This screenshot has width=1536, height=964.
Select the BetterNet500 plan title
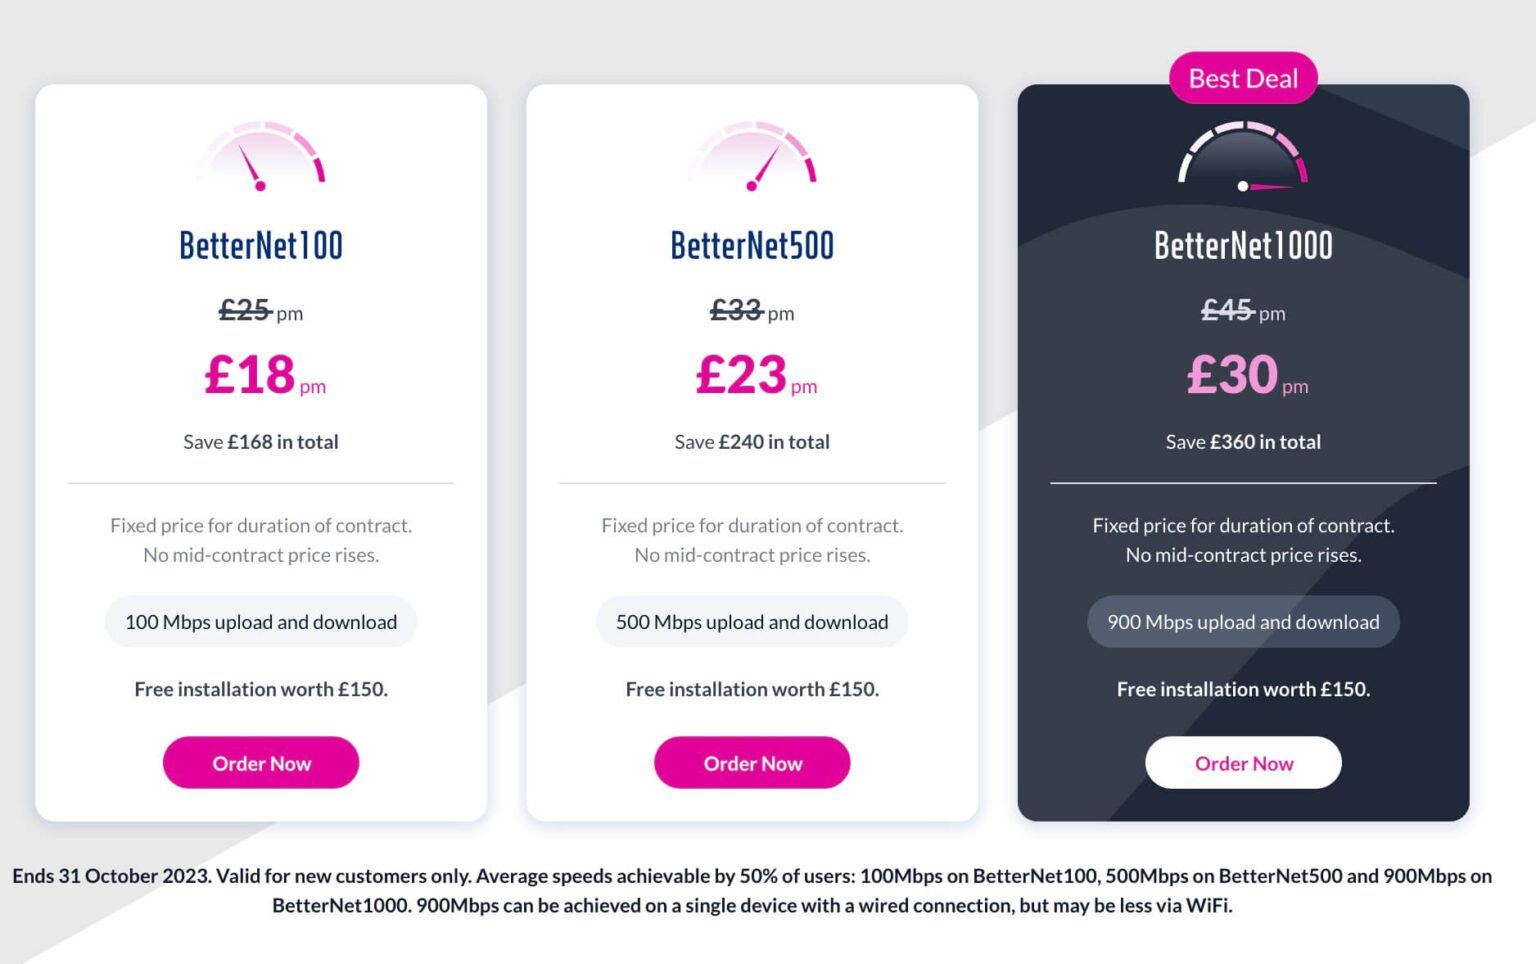pos(752,243)
